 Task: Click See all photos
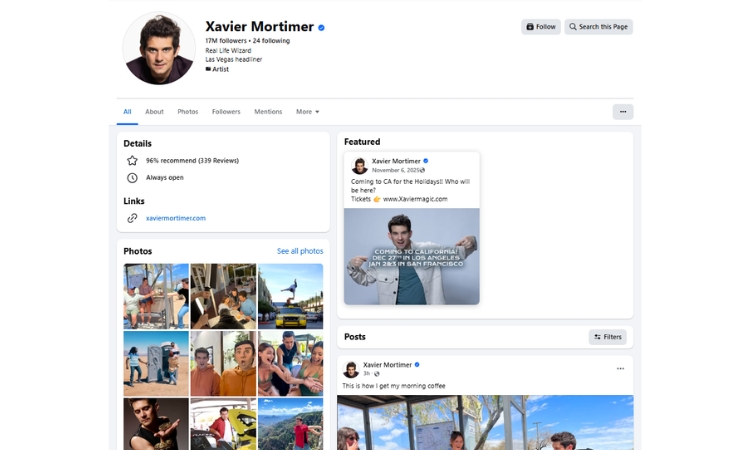[300, 251]
